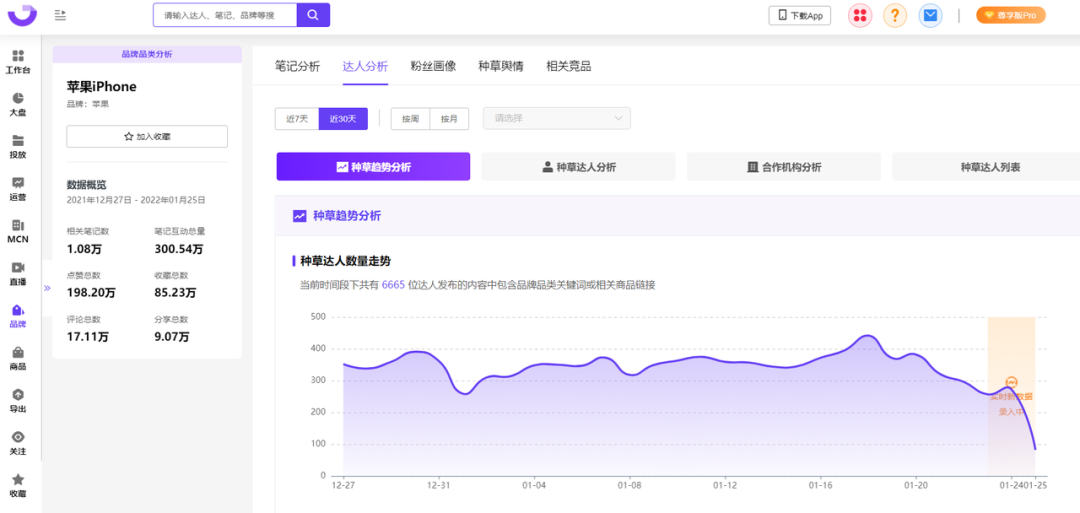The width and height of the screenshot is (1080, 513).
Task: Toggle the sidebar menu collapse icon
Action: click(61, 14)
